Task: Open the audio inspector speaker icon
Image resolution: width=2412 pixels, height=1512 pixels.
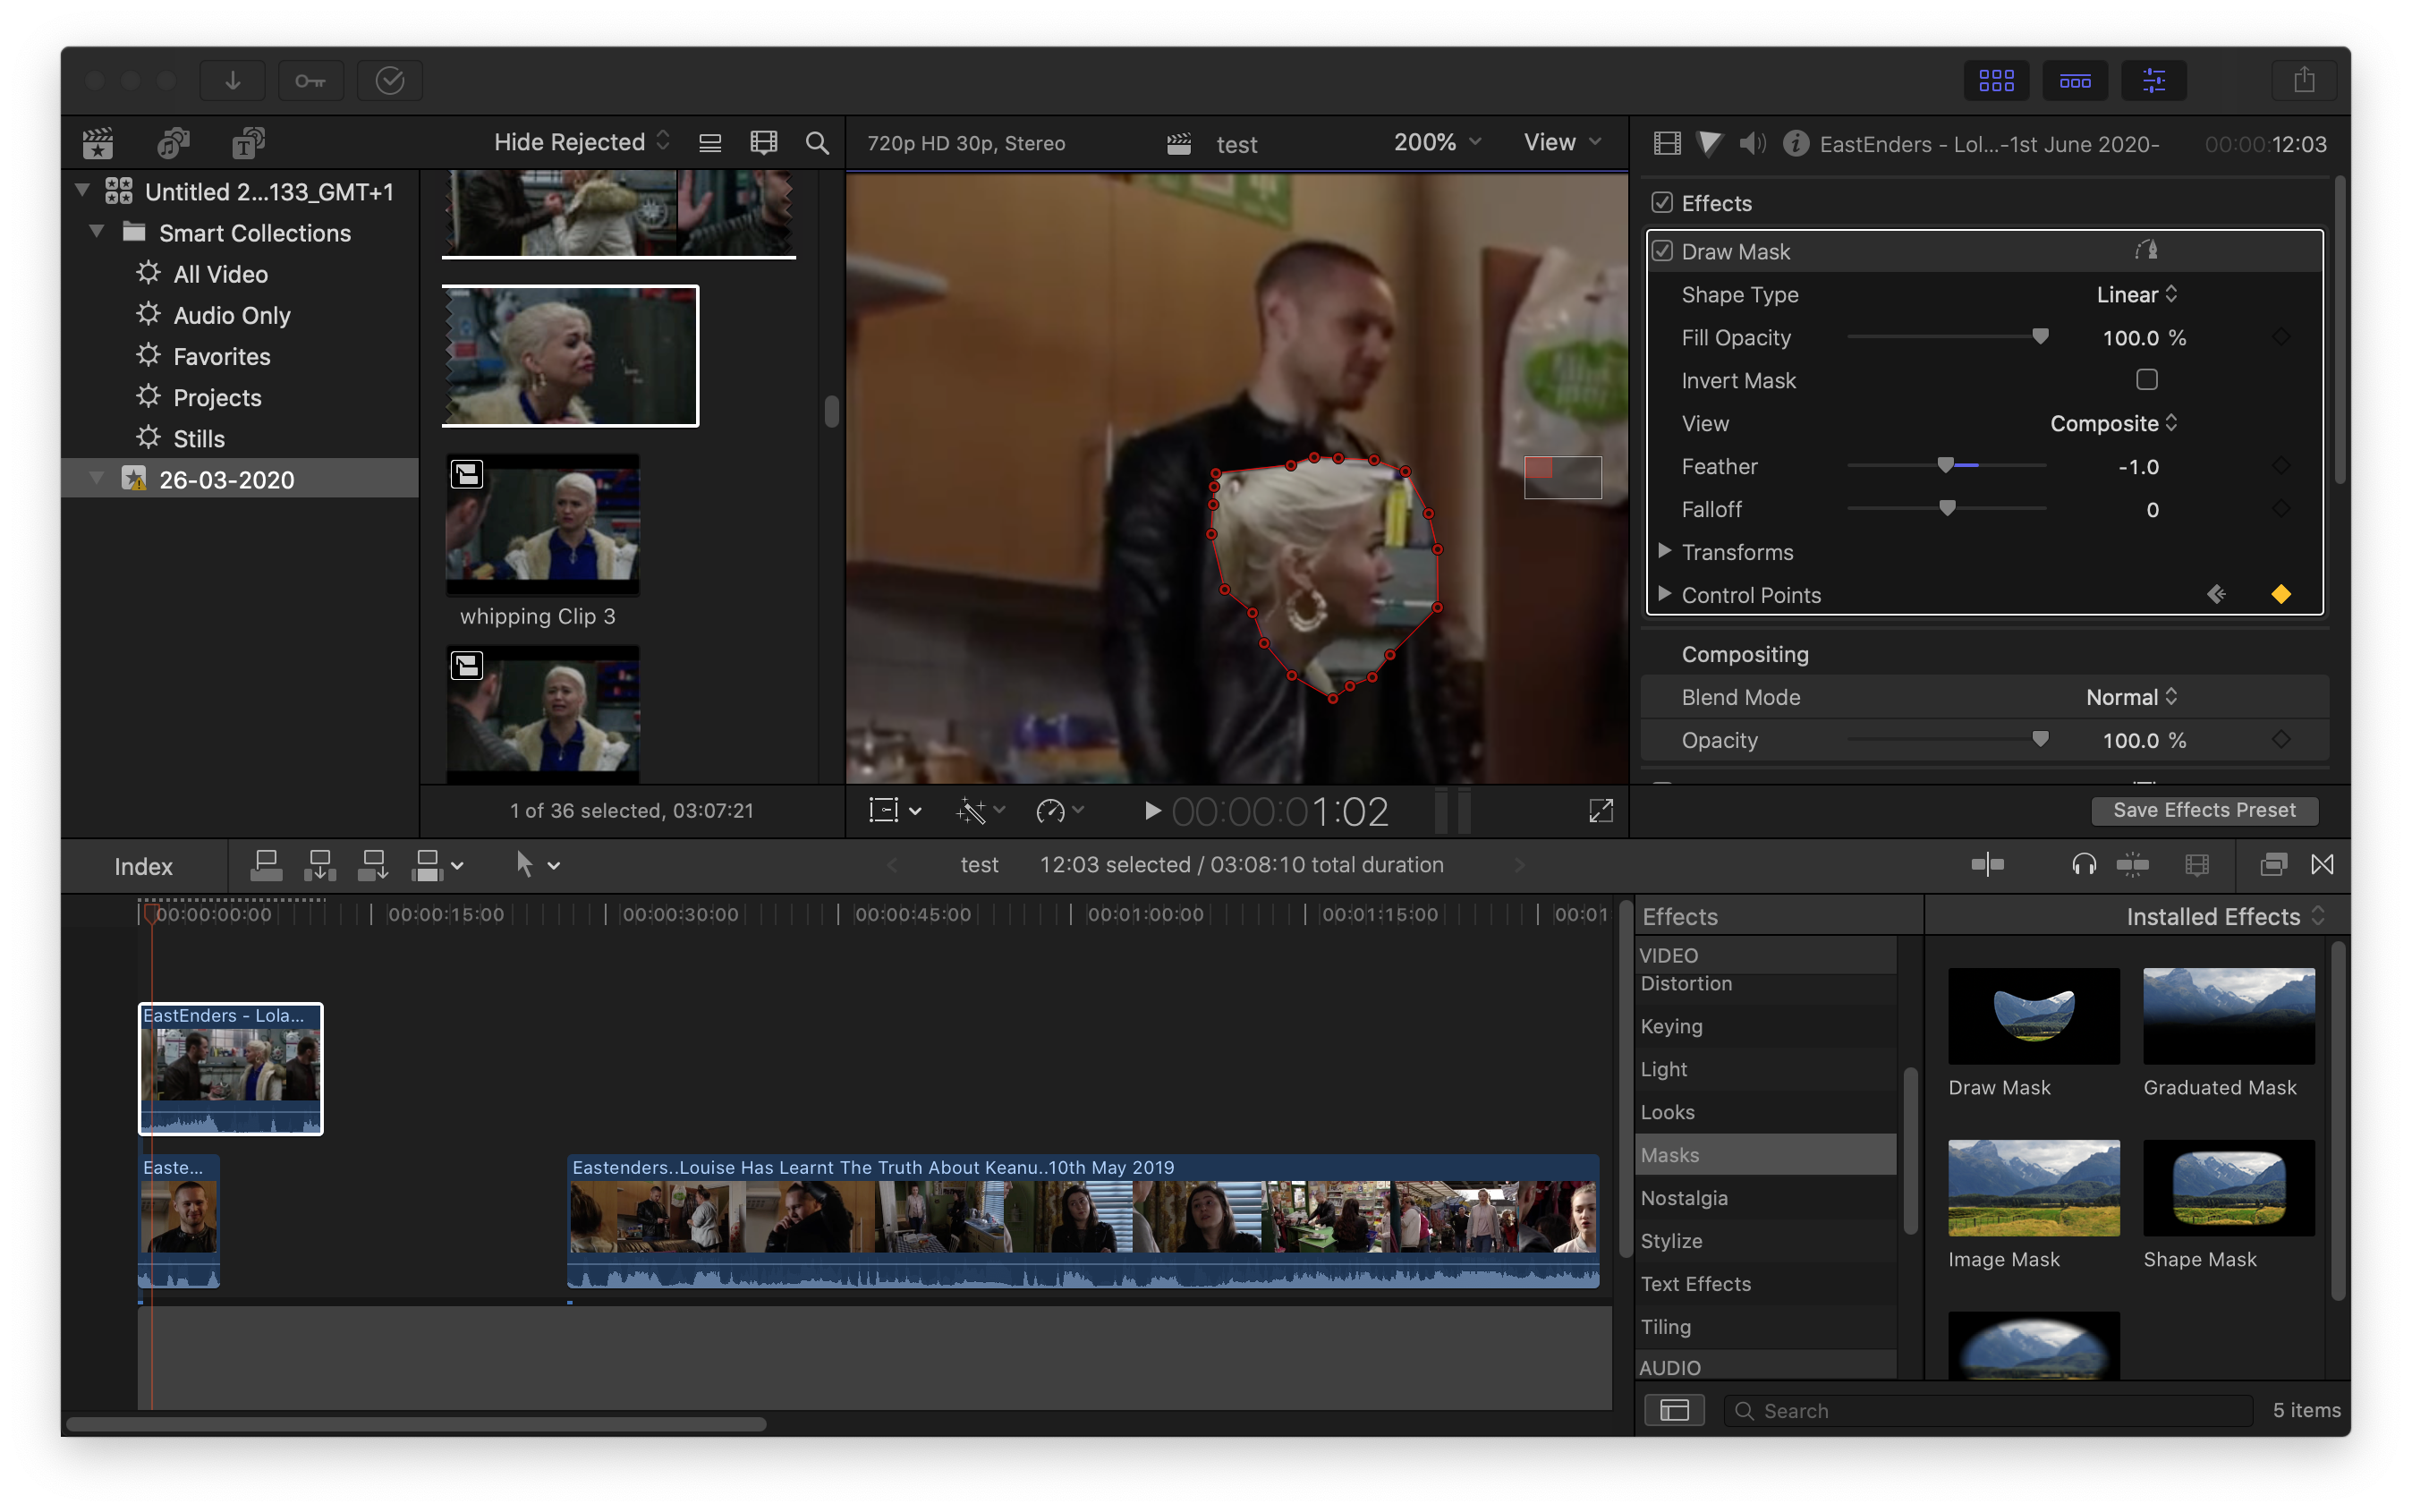Action: pyautogui.click(x=1752, y=143)
